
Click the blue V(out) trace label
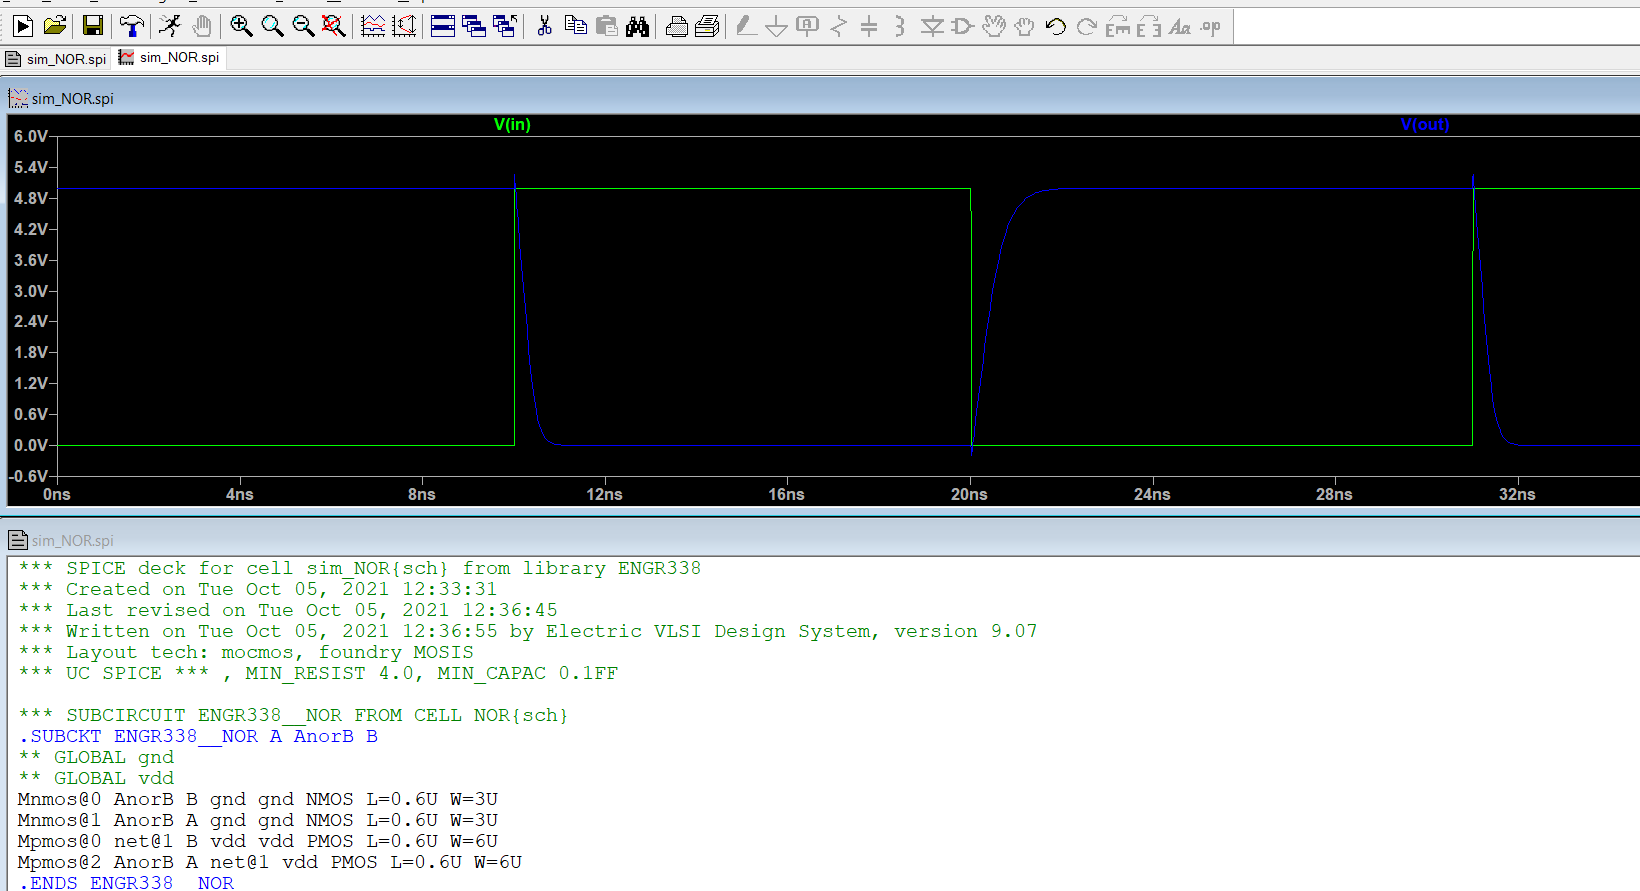(x=1424, y=124)
